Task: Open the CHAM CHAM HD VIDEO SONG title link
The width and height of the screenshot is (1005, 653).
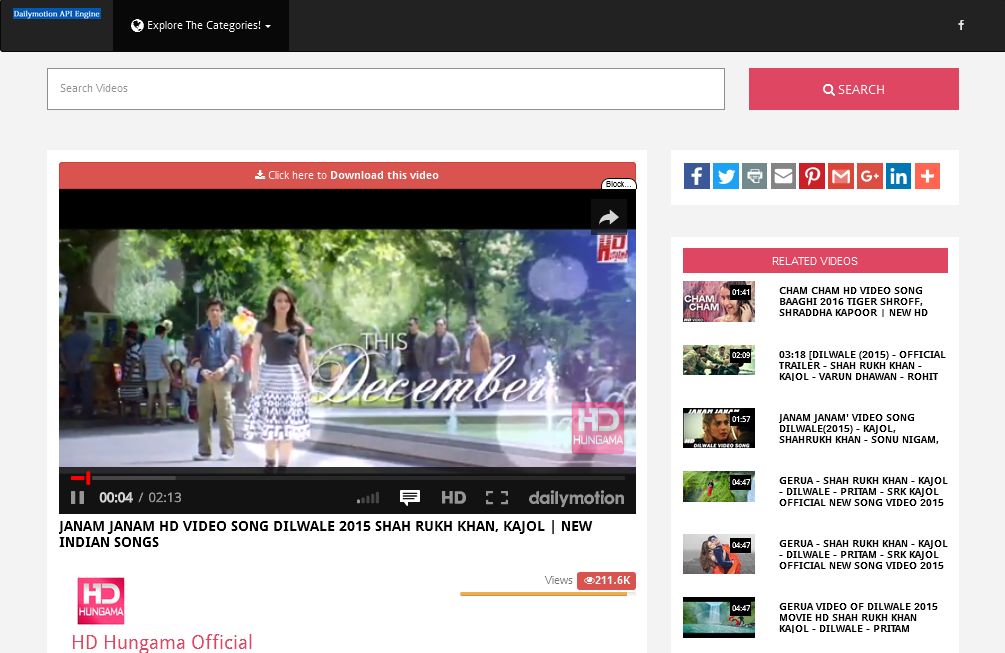Action: click(x=853, y=302)
